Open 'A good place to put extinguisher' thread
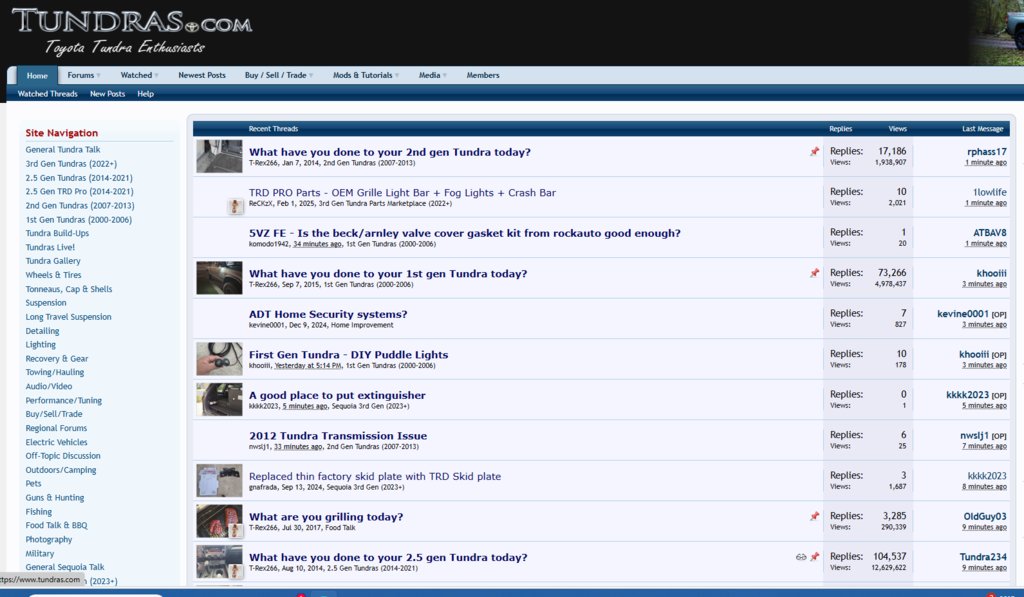1024x597 pixels. [x=337, y=395]
